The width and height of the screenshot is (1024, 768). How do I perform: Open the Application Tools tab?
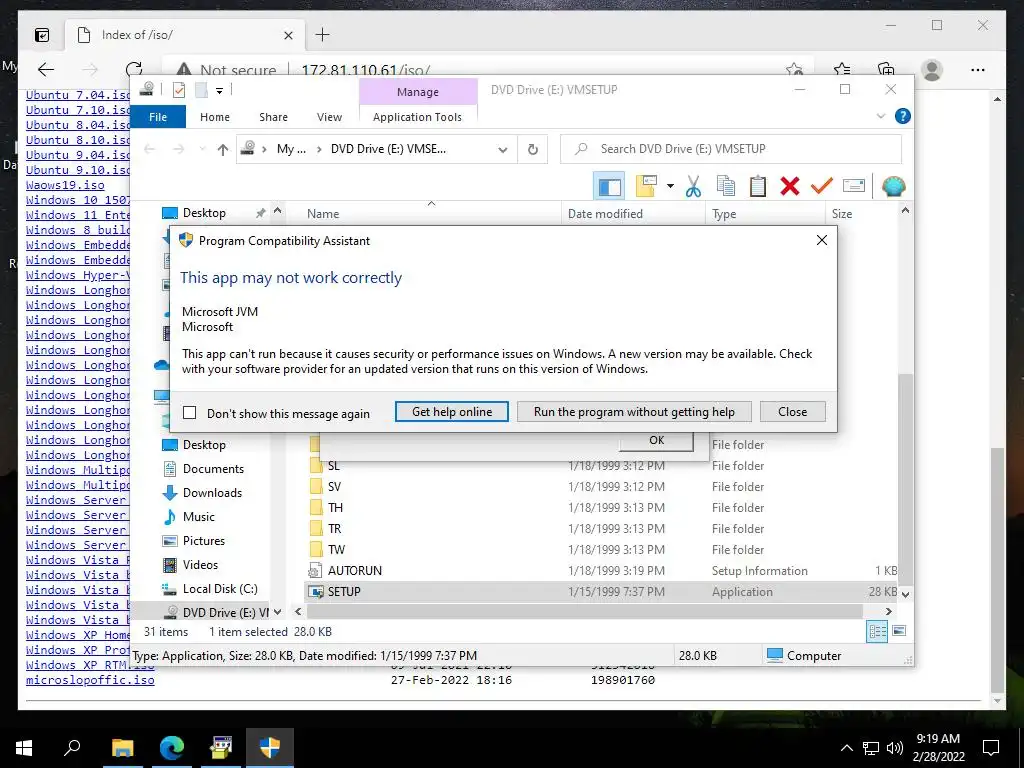click(x=417, y=117)
